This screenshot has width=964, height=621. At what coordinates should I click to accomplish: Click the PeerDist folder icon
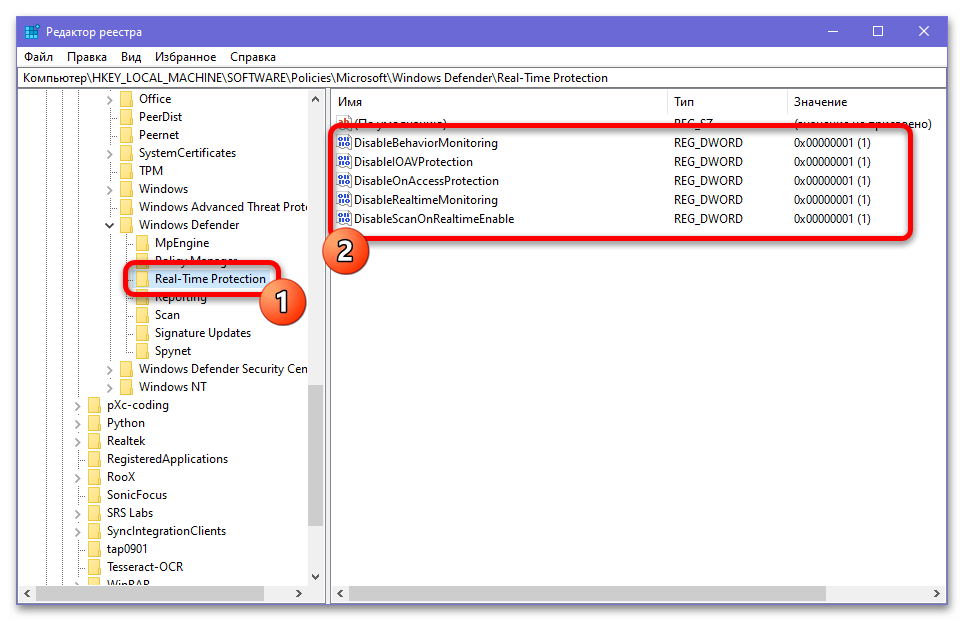127,117
